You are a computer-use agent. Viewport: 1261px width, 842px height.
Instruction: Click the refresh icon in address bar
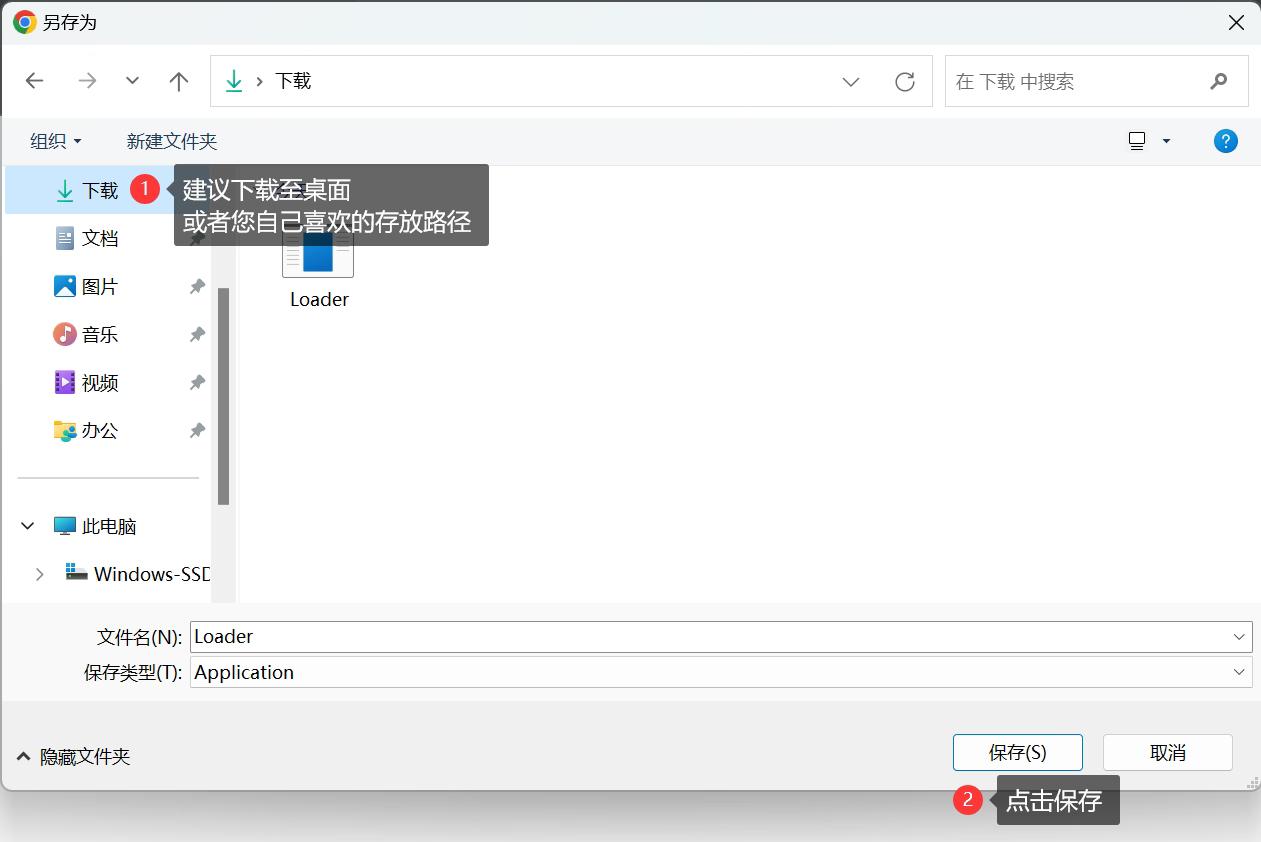coord(904,81)
